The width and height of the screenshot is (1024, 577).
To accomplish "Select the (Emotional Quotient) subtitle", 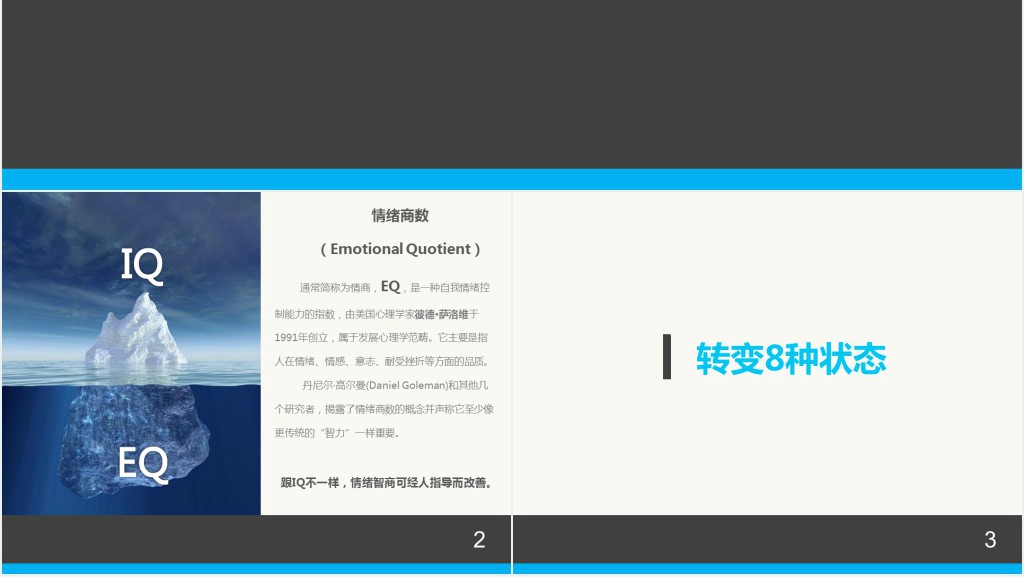I will tap(400, 249).
